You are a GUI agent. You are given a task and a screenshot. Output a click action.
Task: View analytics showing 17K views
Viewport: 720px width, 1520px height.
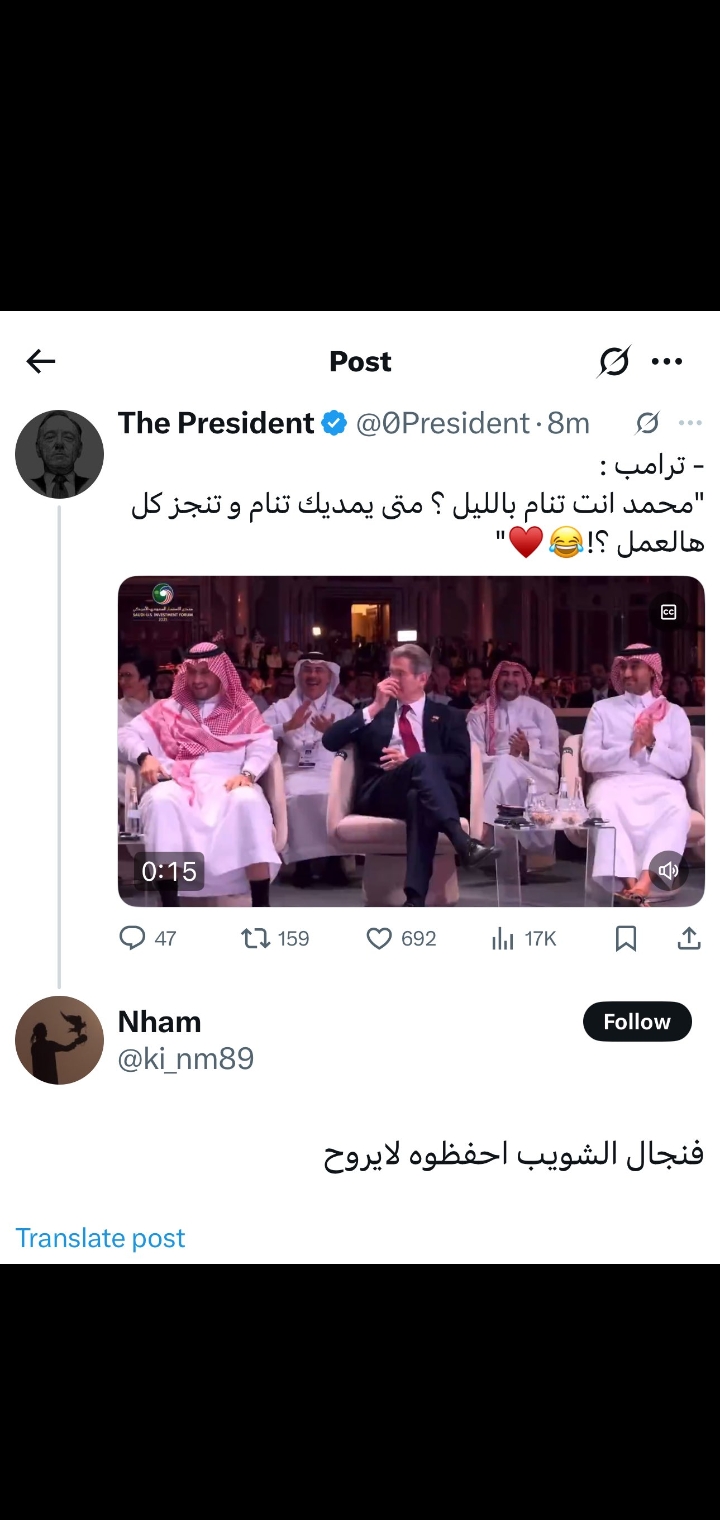pyautogui.click(x=523, y=938)
